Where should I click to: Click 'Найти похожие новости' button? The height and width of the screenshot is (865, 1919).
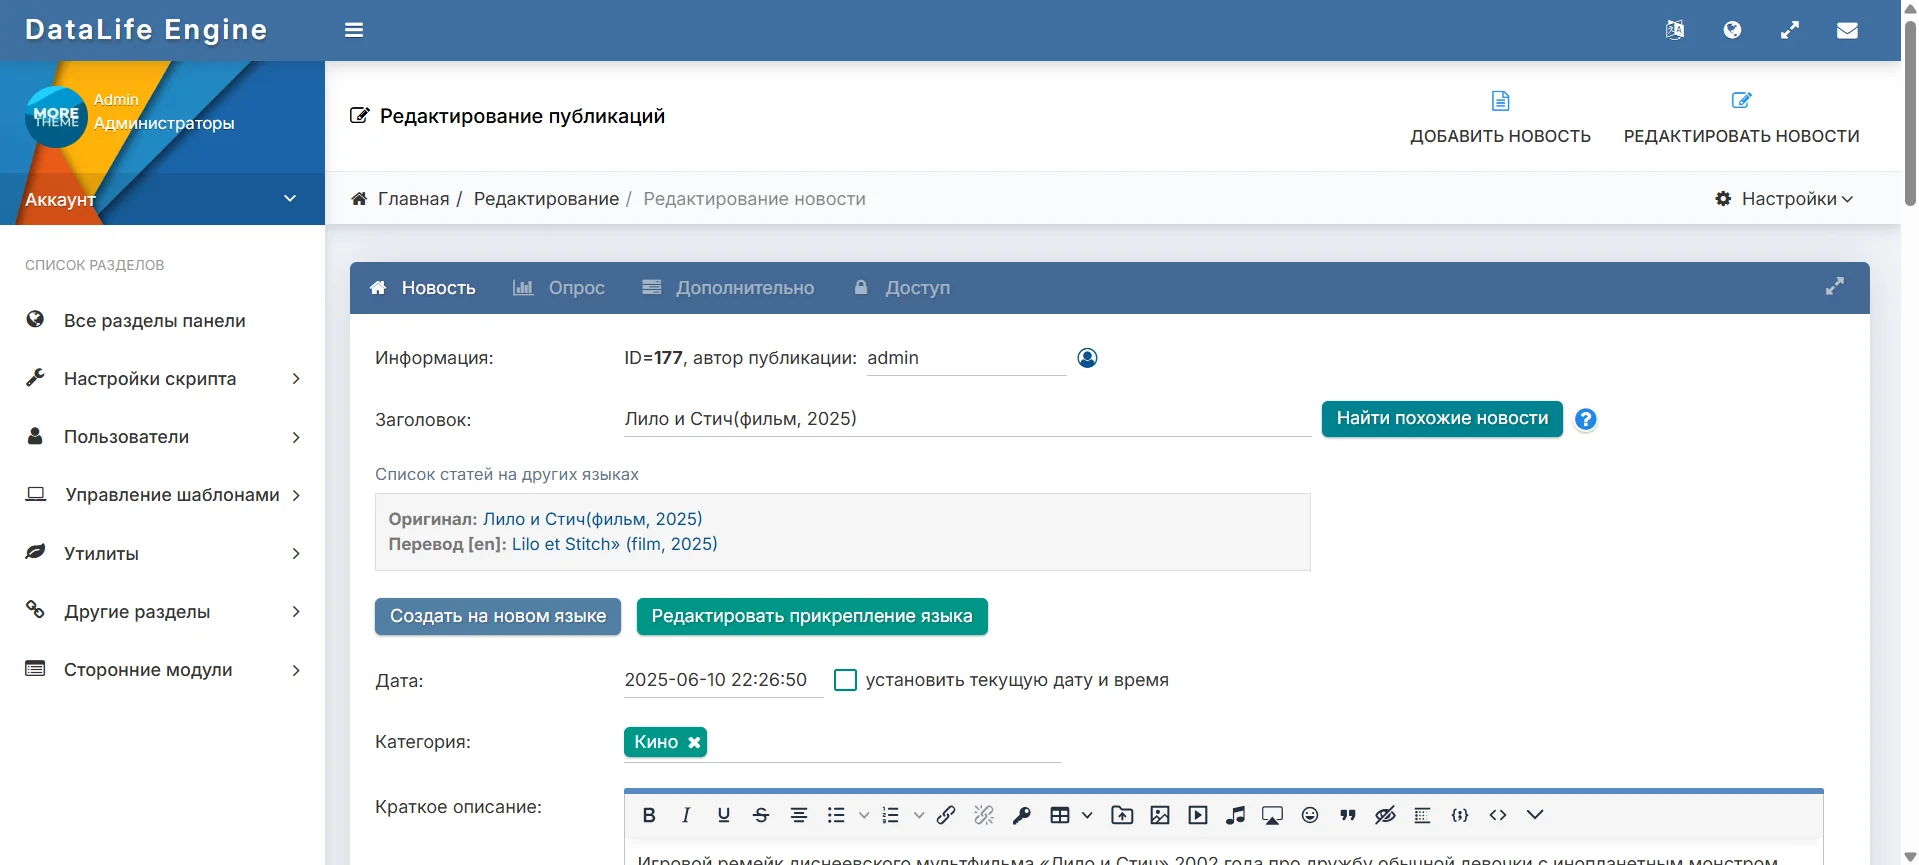tap(1441, 419)
